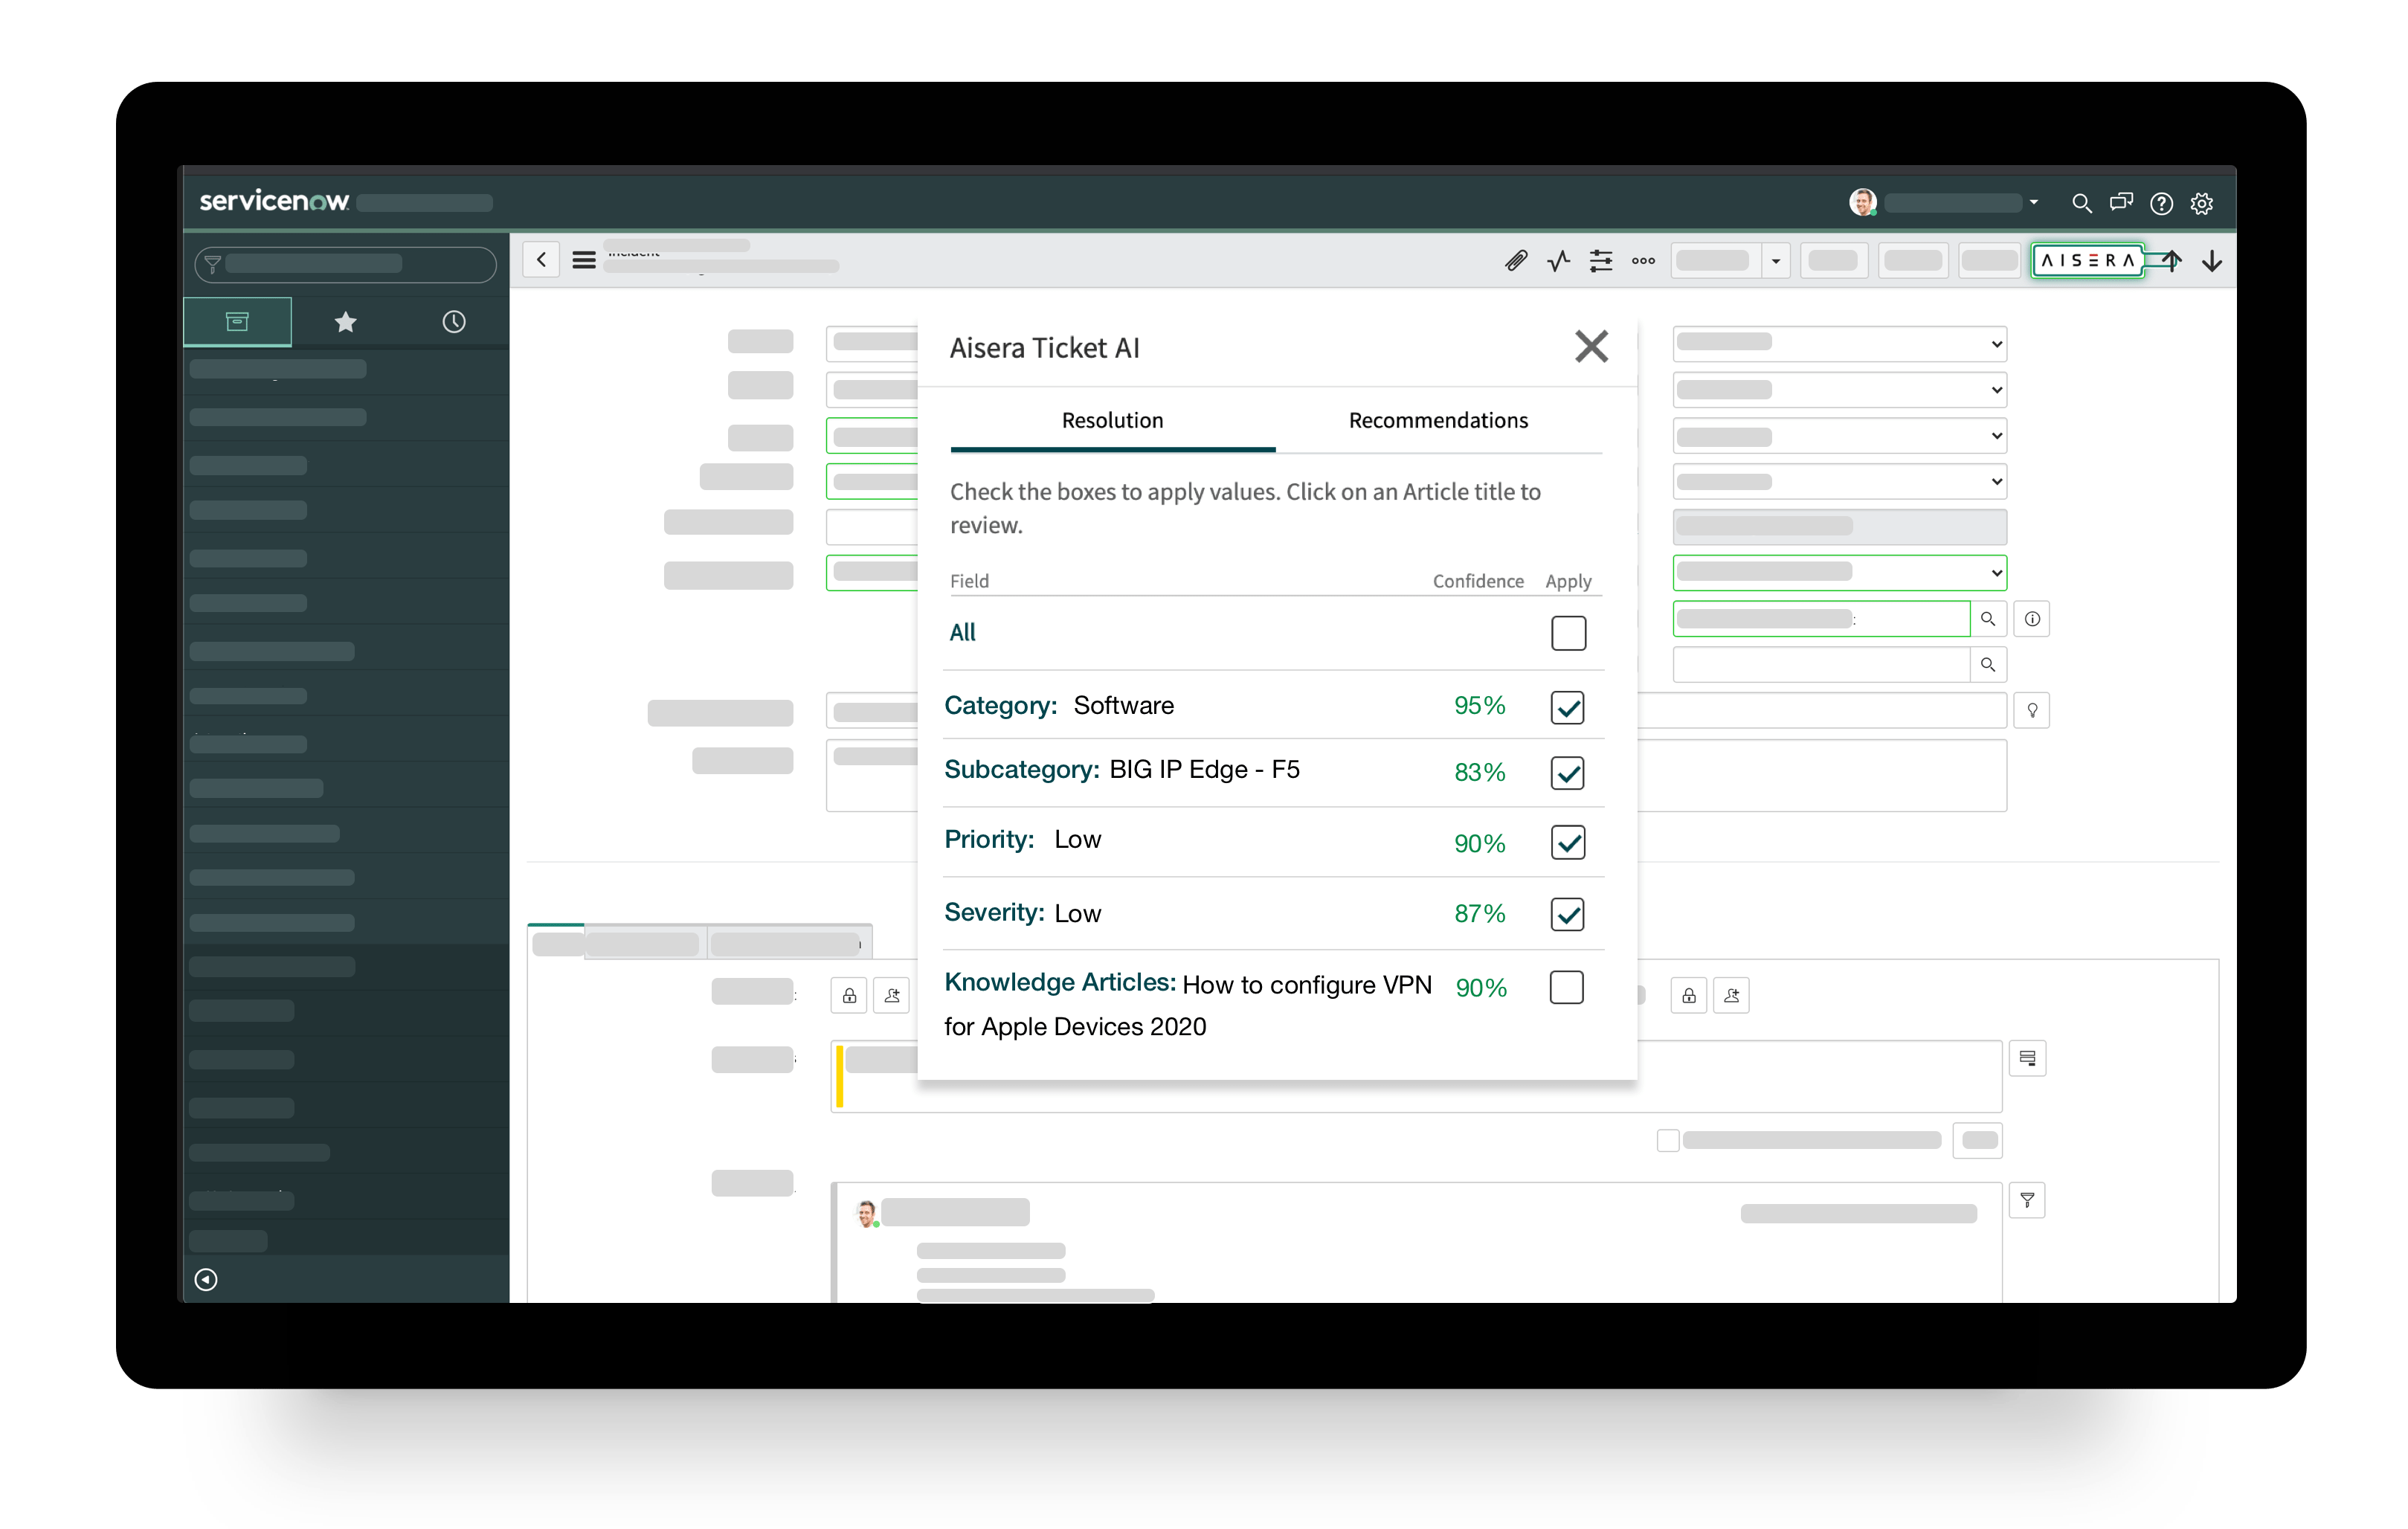Click the personalize form sliders icon
The width and height of the screenshot is (2408, 1529).
pos(1600,261)
